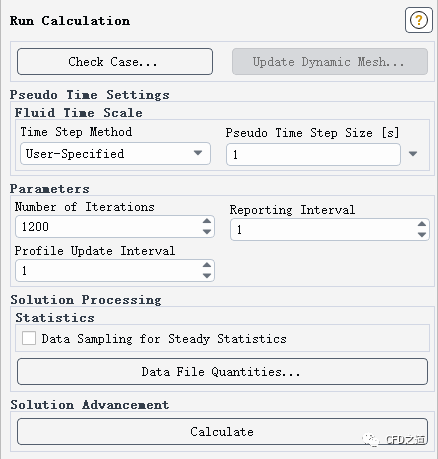This screenshot has height=459, width=438.
Task: Open the help question mark icon
Action: (x=419, y=20)
